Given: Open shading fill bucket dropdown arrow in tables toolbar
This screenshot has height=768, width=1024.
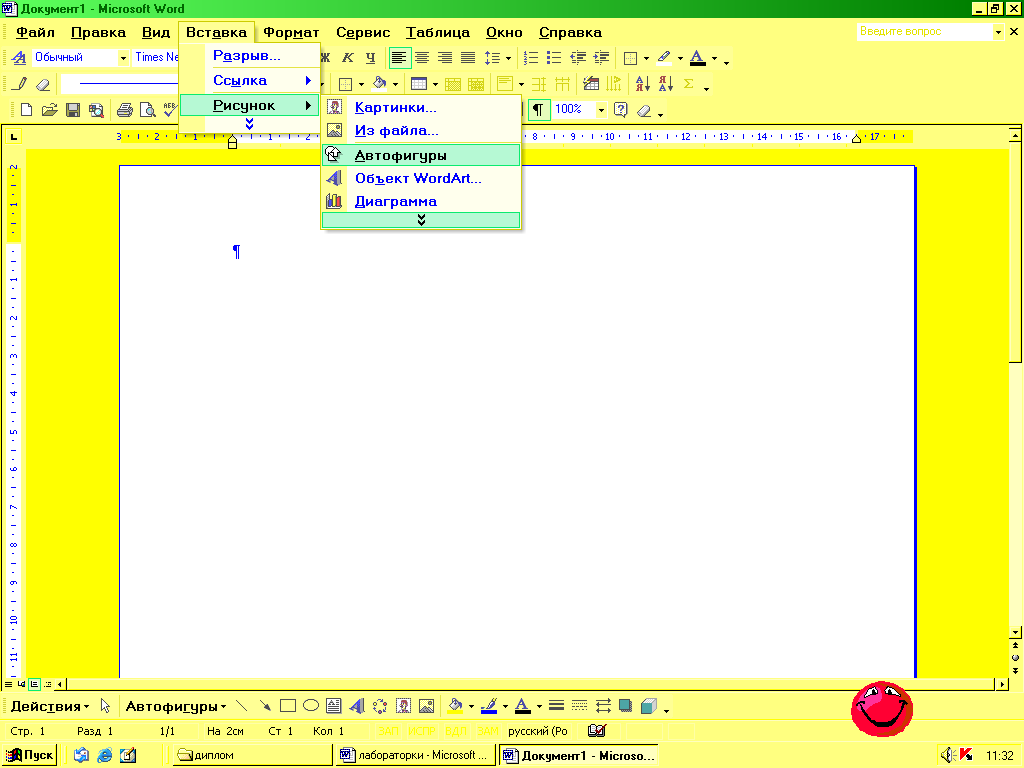Looking at the screenshot, I should coord(395,84).
